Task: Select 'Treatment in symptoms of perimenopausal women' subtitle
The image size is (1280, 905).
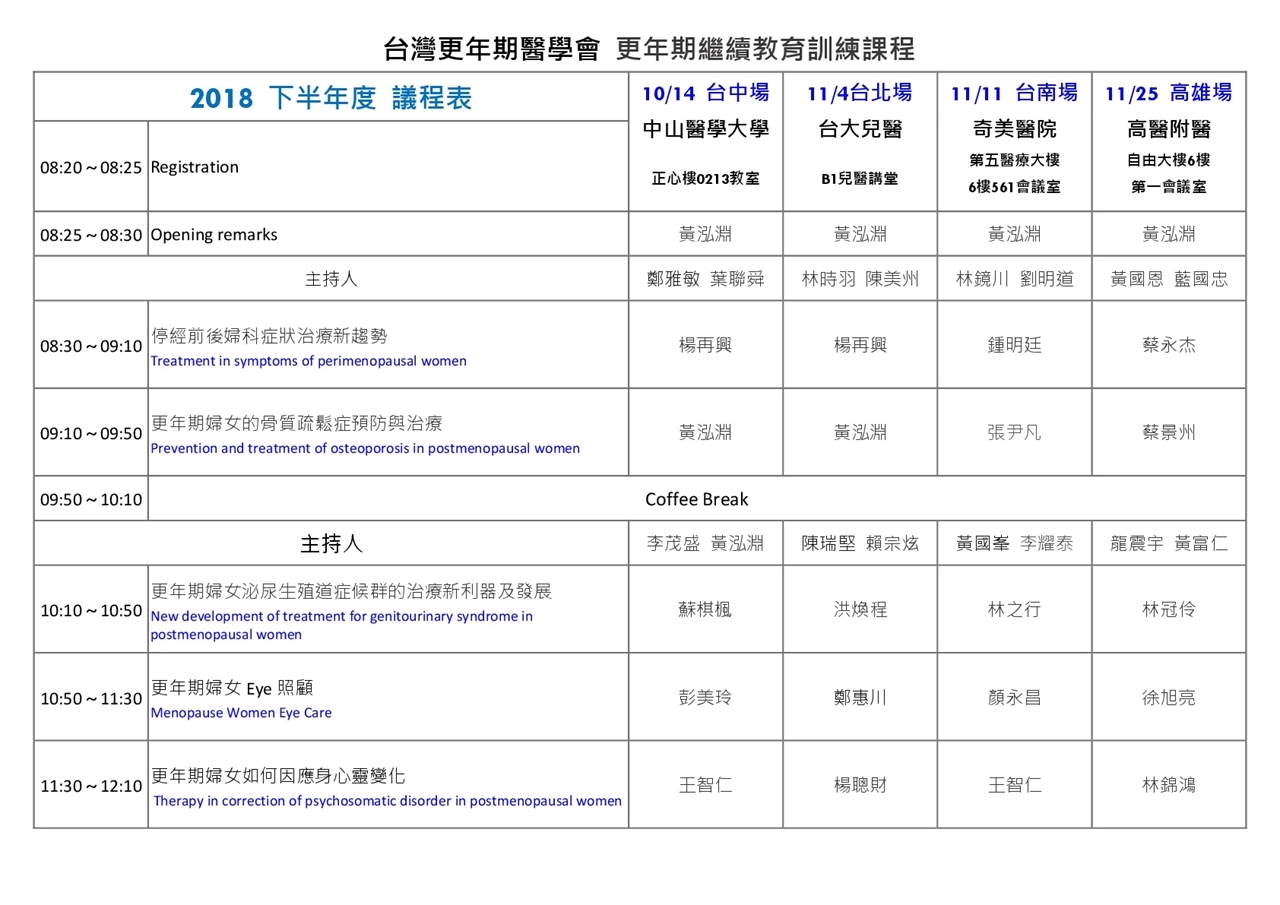Action: [308, 361]
